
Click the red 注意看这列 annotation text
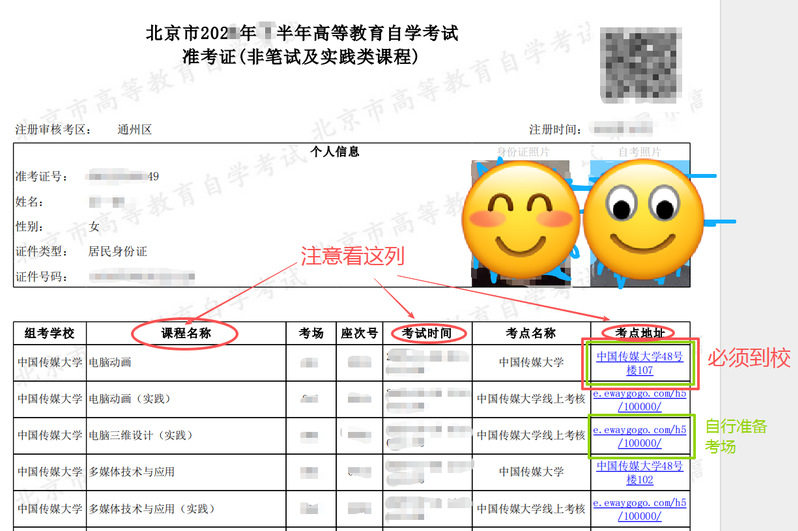click(353, 256)
